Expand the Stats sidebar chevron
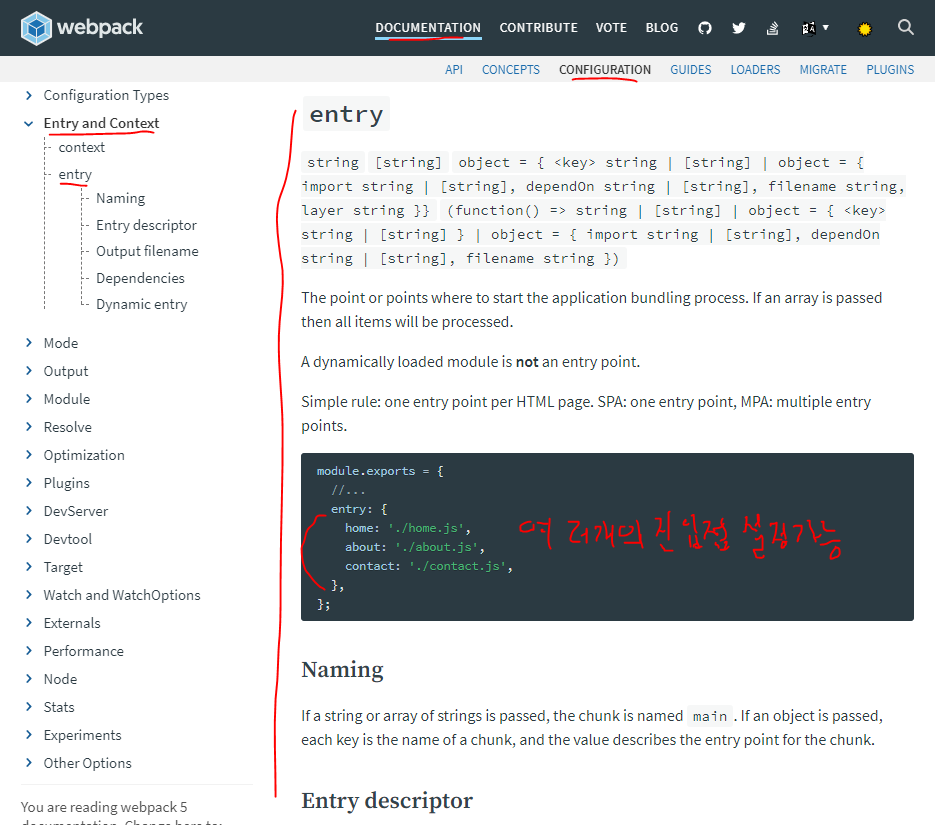 point(29,706)
